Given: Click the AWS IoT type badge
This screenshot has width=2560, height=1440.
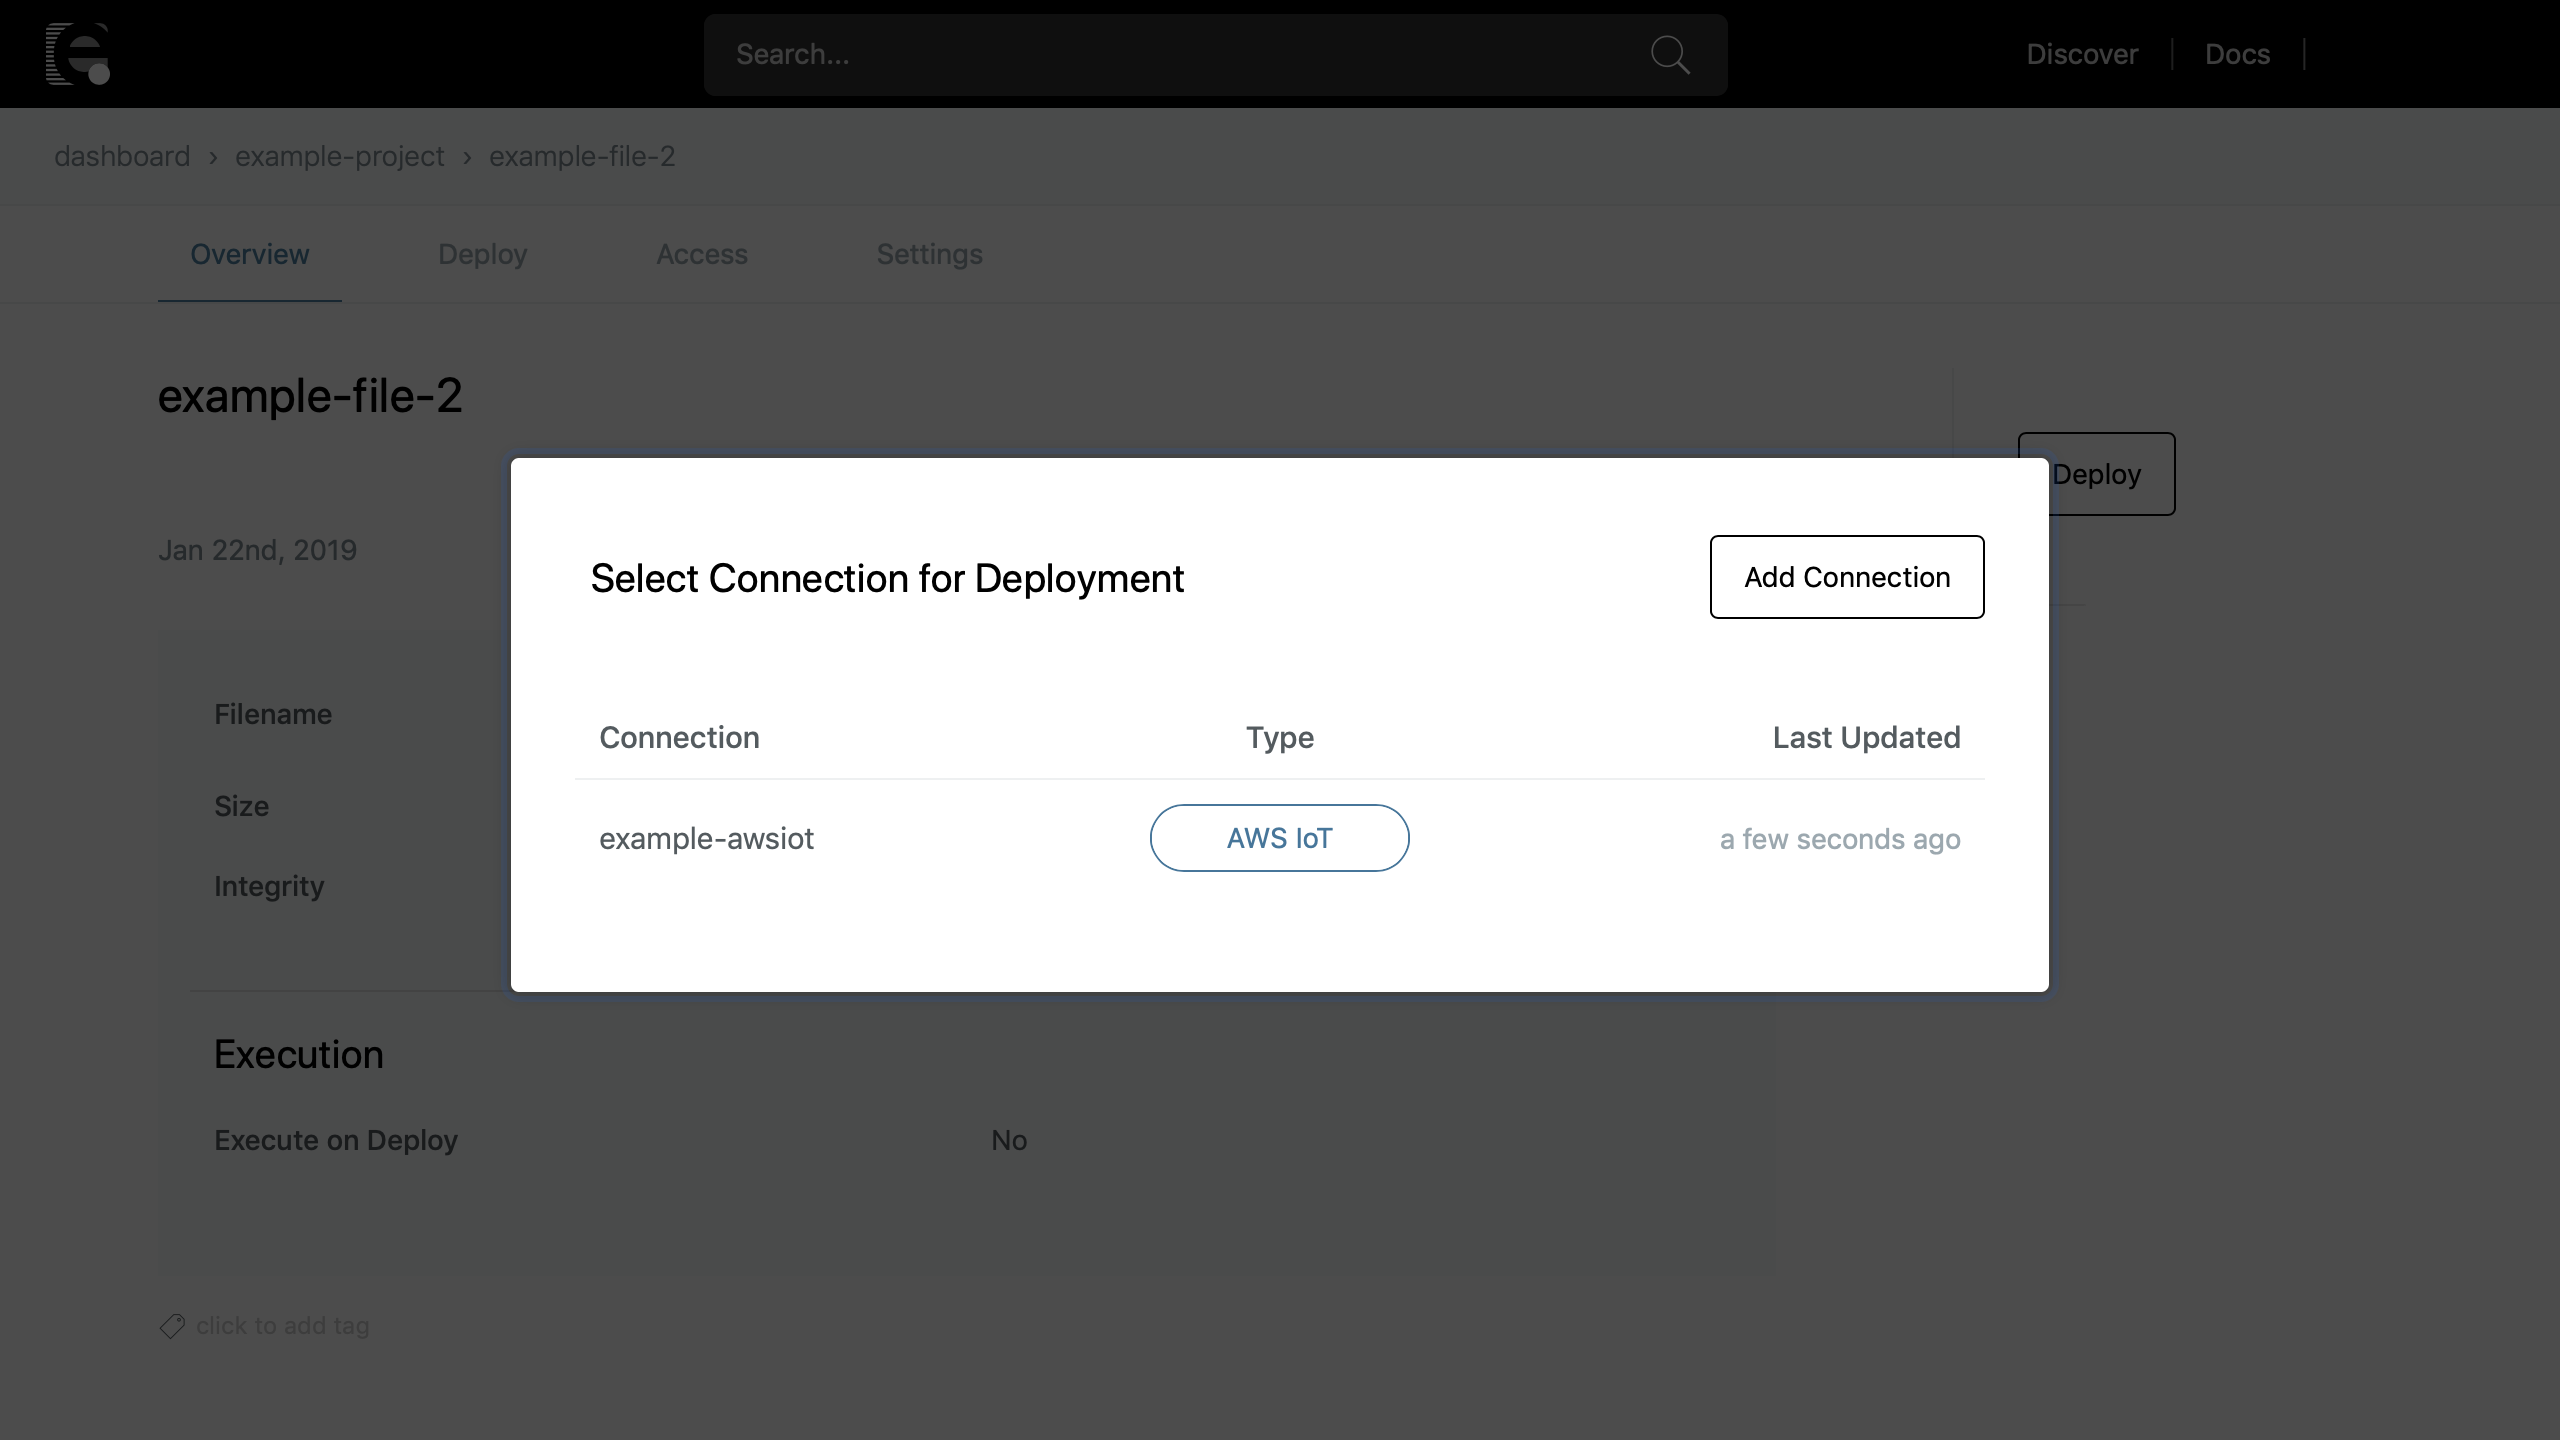Looking at the screenshot, I should point(1279,838).
